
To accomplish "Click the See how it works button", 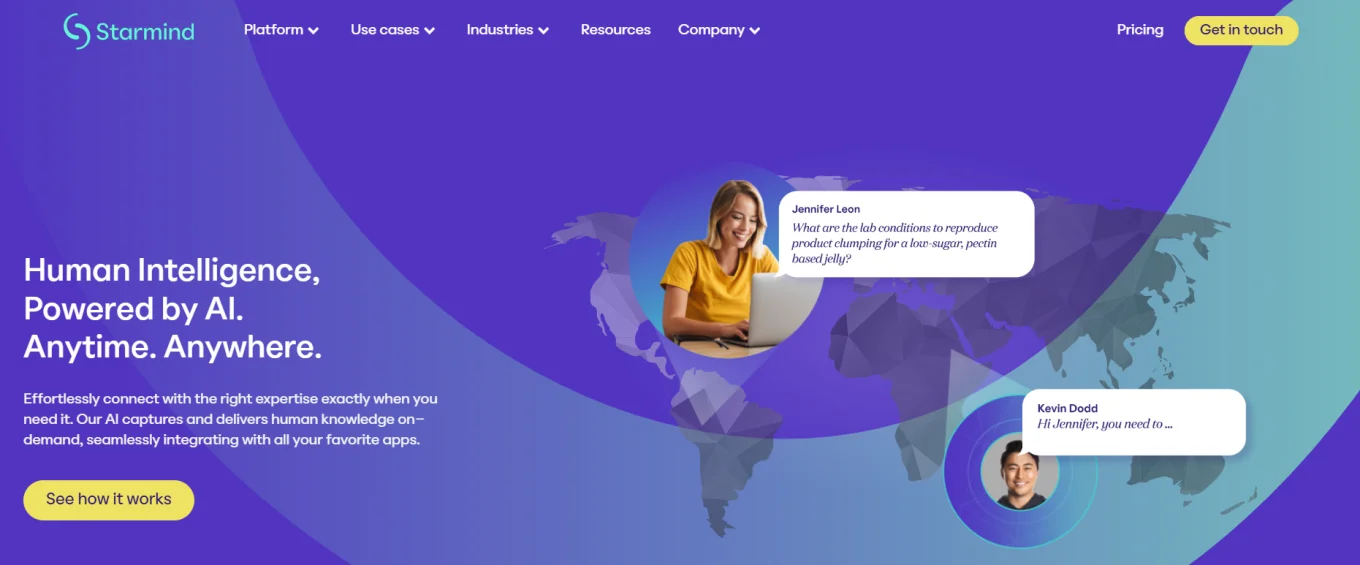I will tap(109, 499).
